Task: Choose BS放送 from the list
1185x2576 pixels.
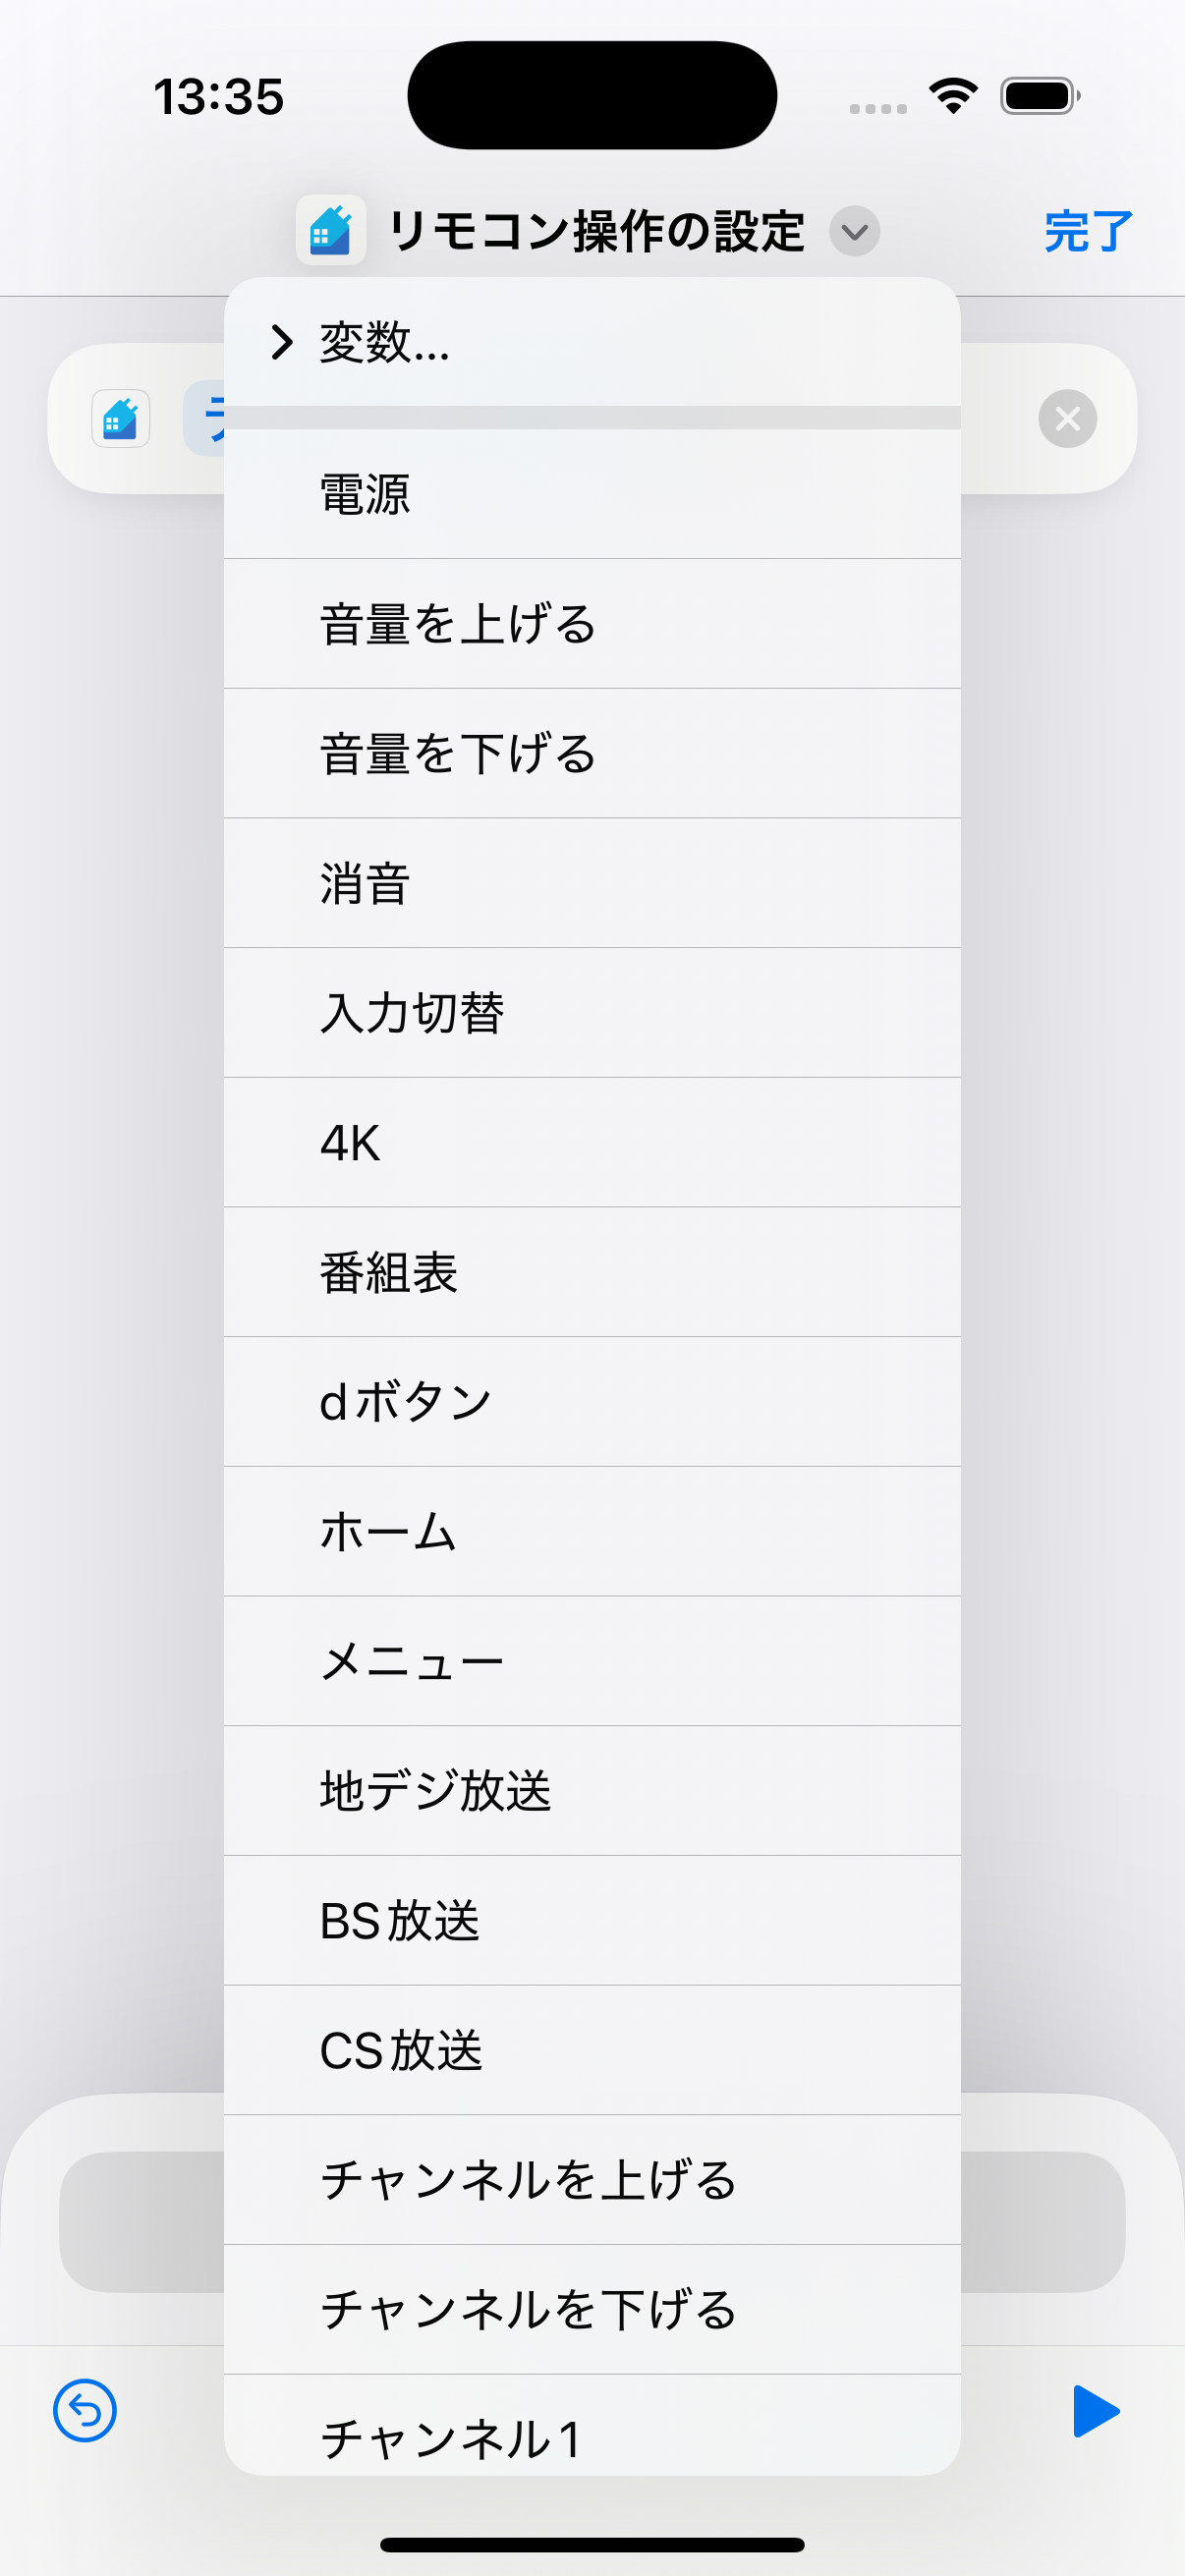Action: pos(592,1920)
